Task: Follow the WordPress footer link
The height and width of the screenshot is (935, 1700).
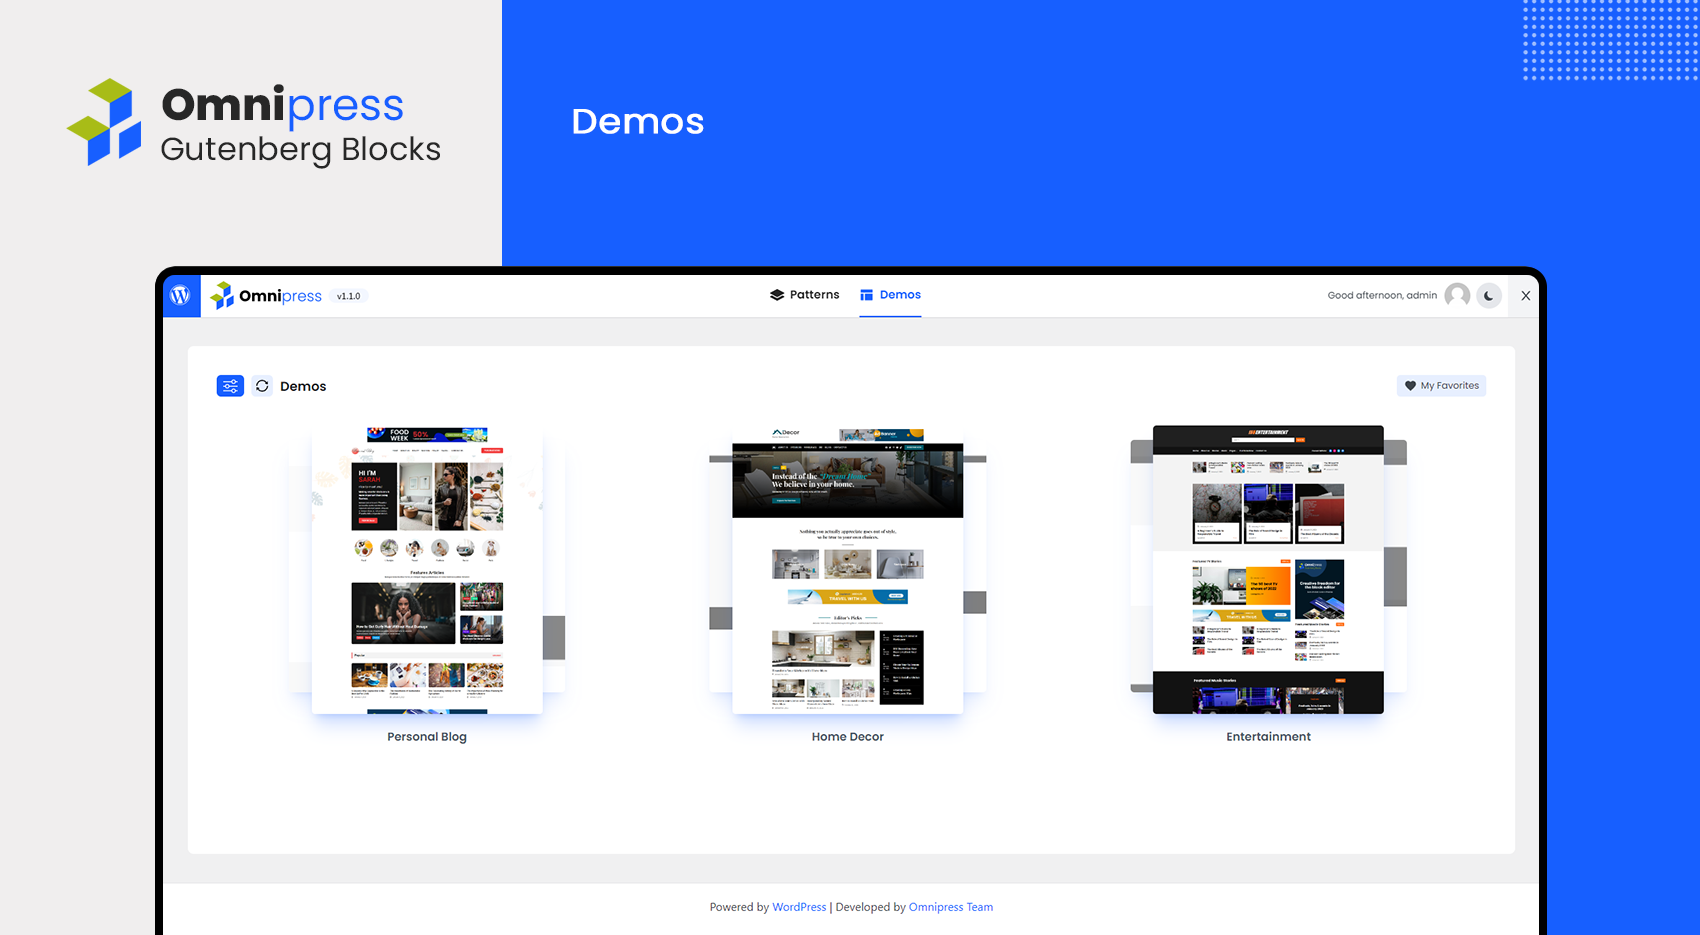Action: pos(799,907)
